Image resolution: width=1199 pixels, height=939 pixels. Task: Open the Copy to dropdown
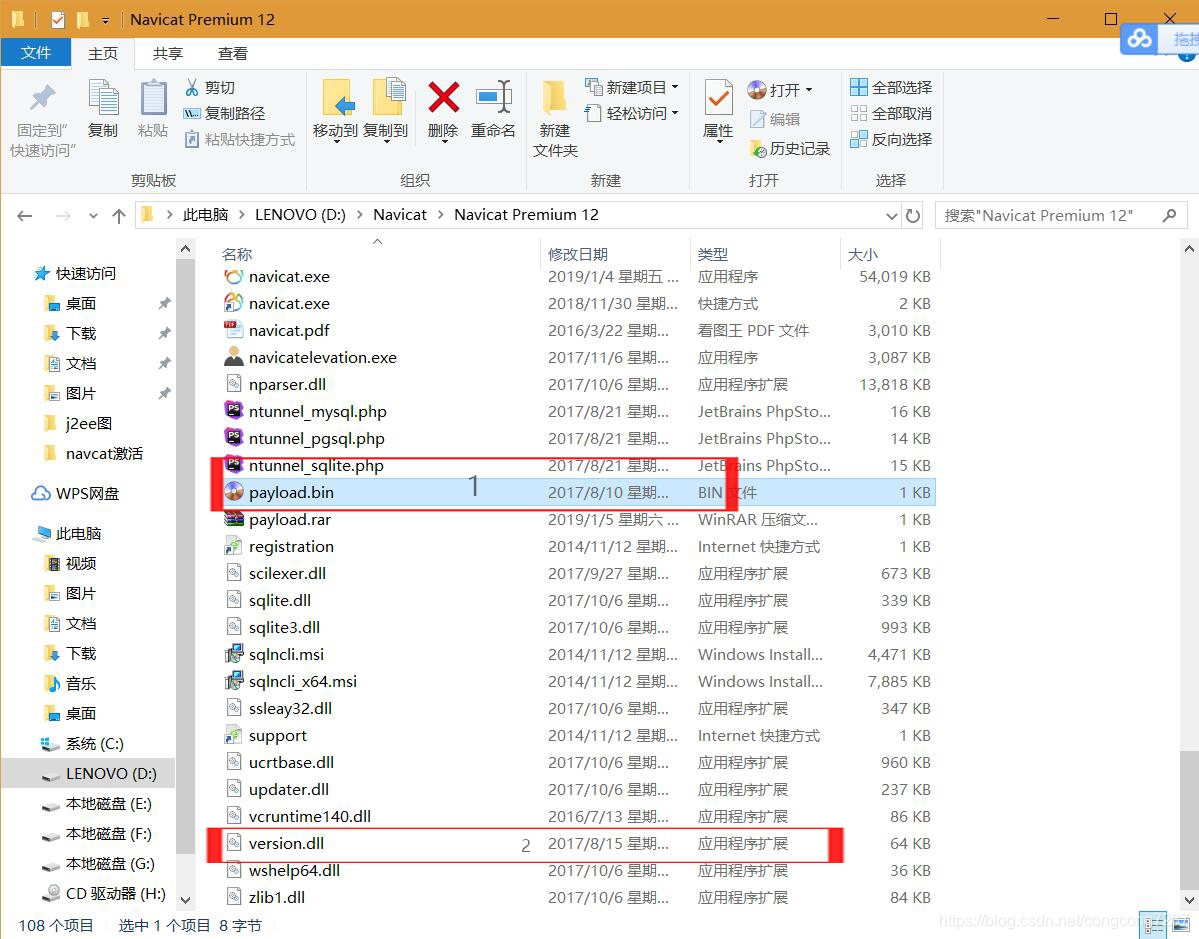[x=385, y=141]
